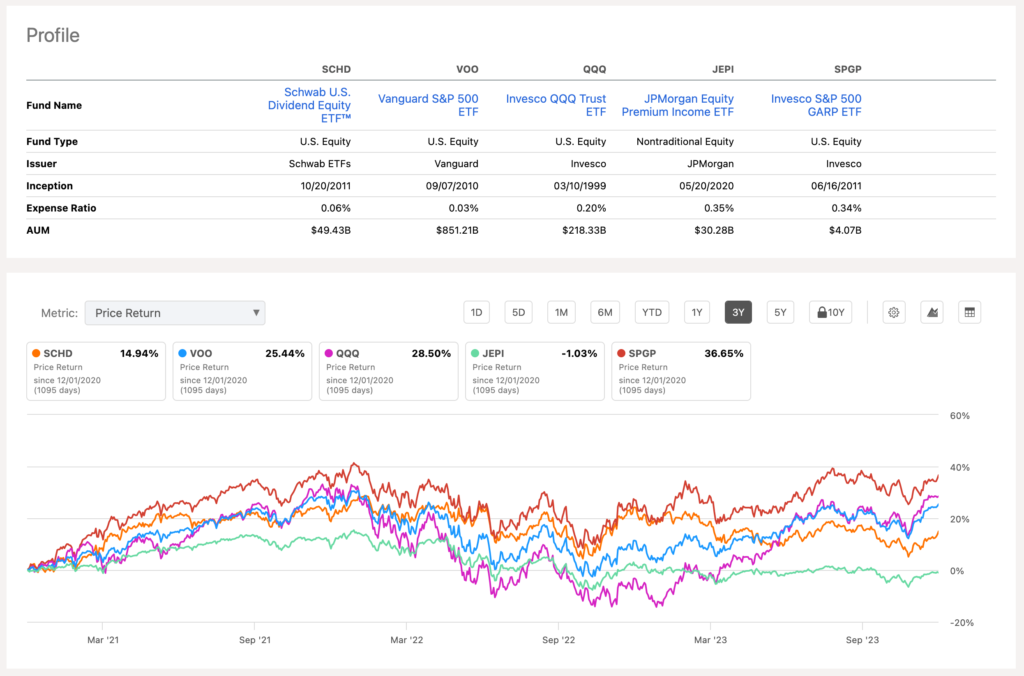Select the 1Y time range
1024x676 pixels.
click(697, 313)
